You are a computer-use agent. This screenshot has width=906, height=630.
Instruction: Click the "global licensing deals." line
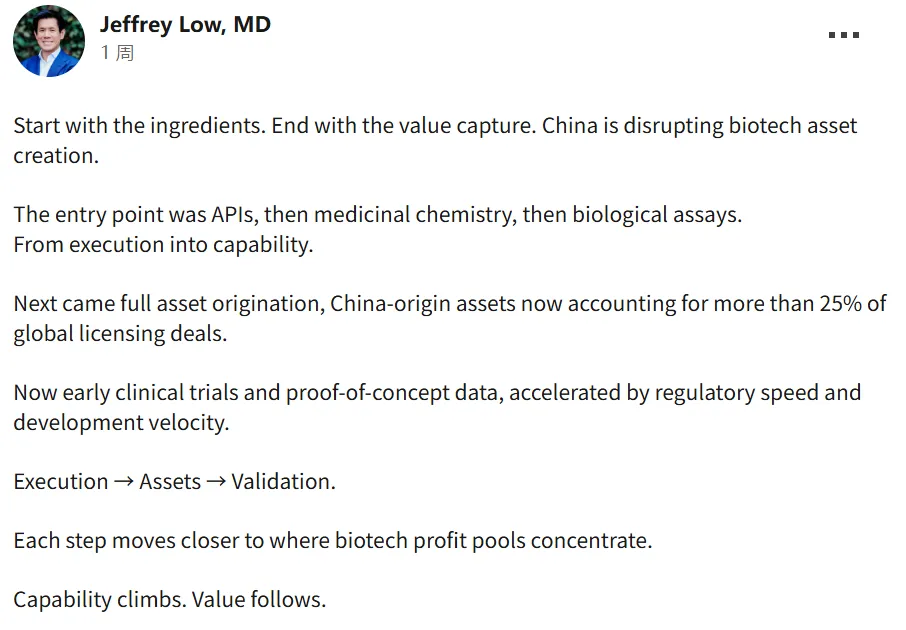(x=120, y=334)
